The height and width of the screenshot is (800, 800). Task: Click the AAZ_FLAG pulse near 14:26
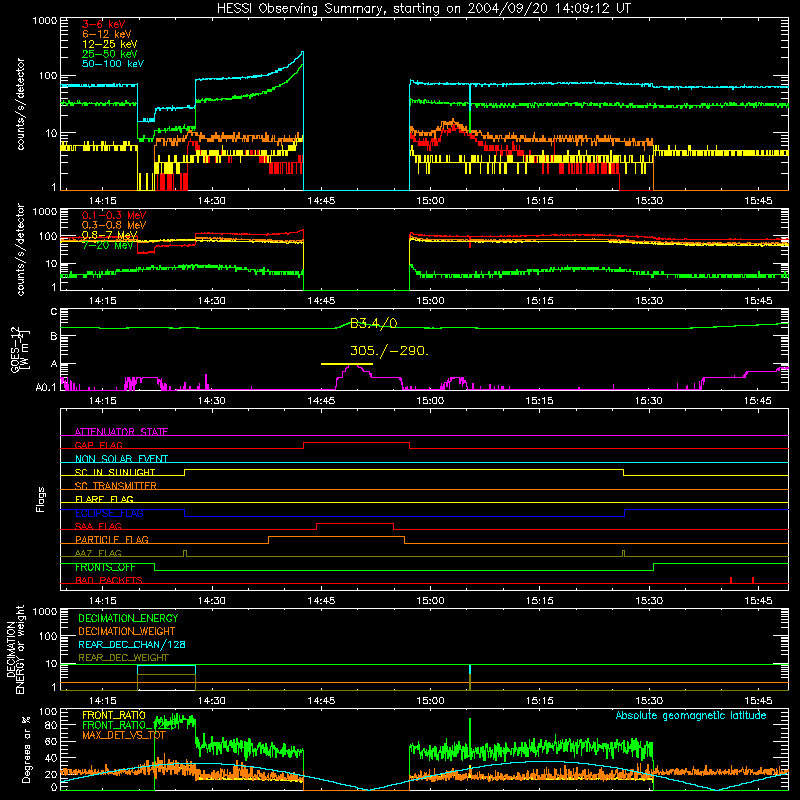click(x=185, y=553)
